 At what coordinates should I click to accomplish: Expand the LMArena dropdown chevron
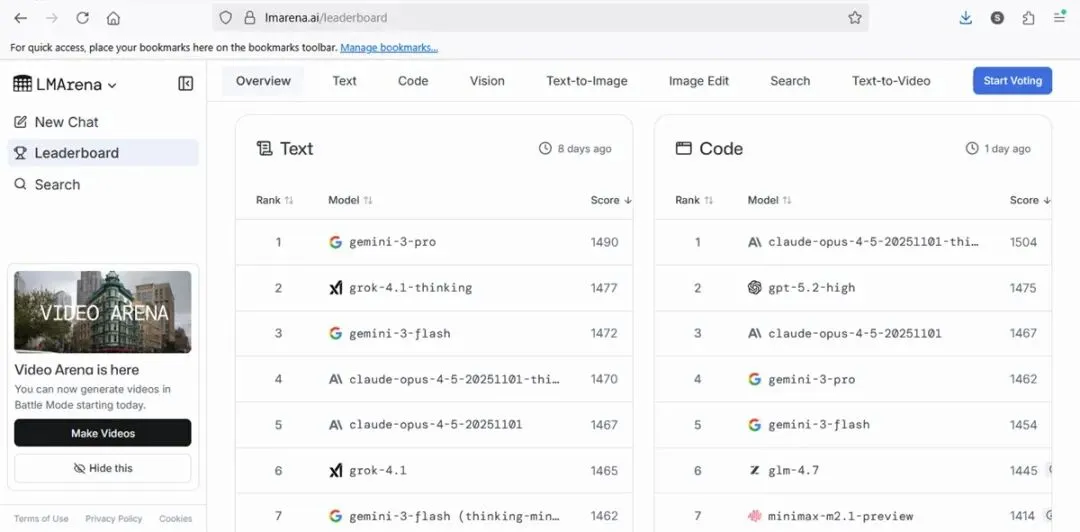(x=112, y=86)
